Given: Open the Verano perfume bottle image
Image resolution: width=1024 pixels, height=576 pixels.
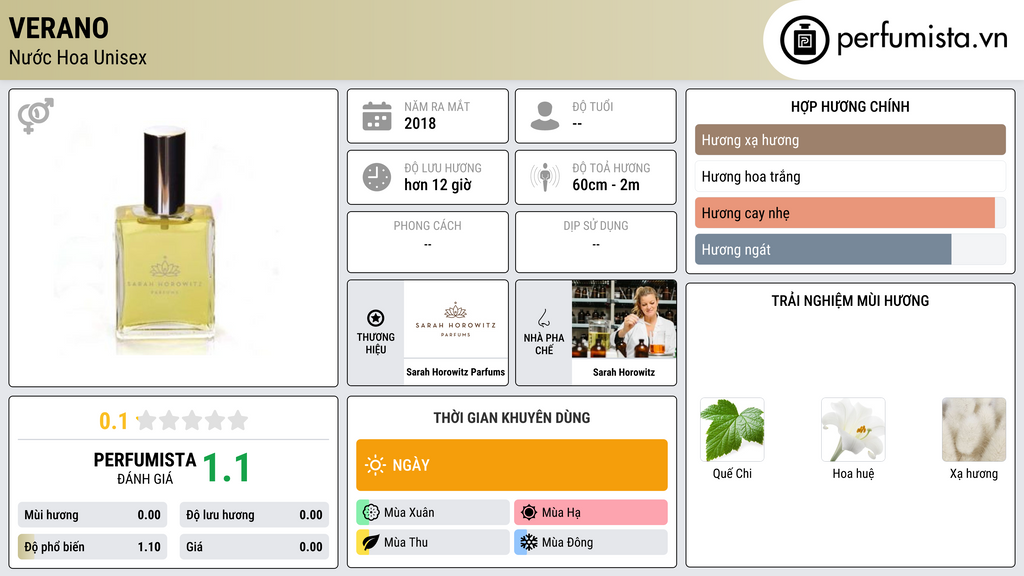Looking at the screenshot, I should pyautogui.click(x=165, y=240).
